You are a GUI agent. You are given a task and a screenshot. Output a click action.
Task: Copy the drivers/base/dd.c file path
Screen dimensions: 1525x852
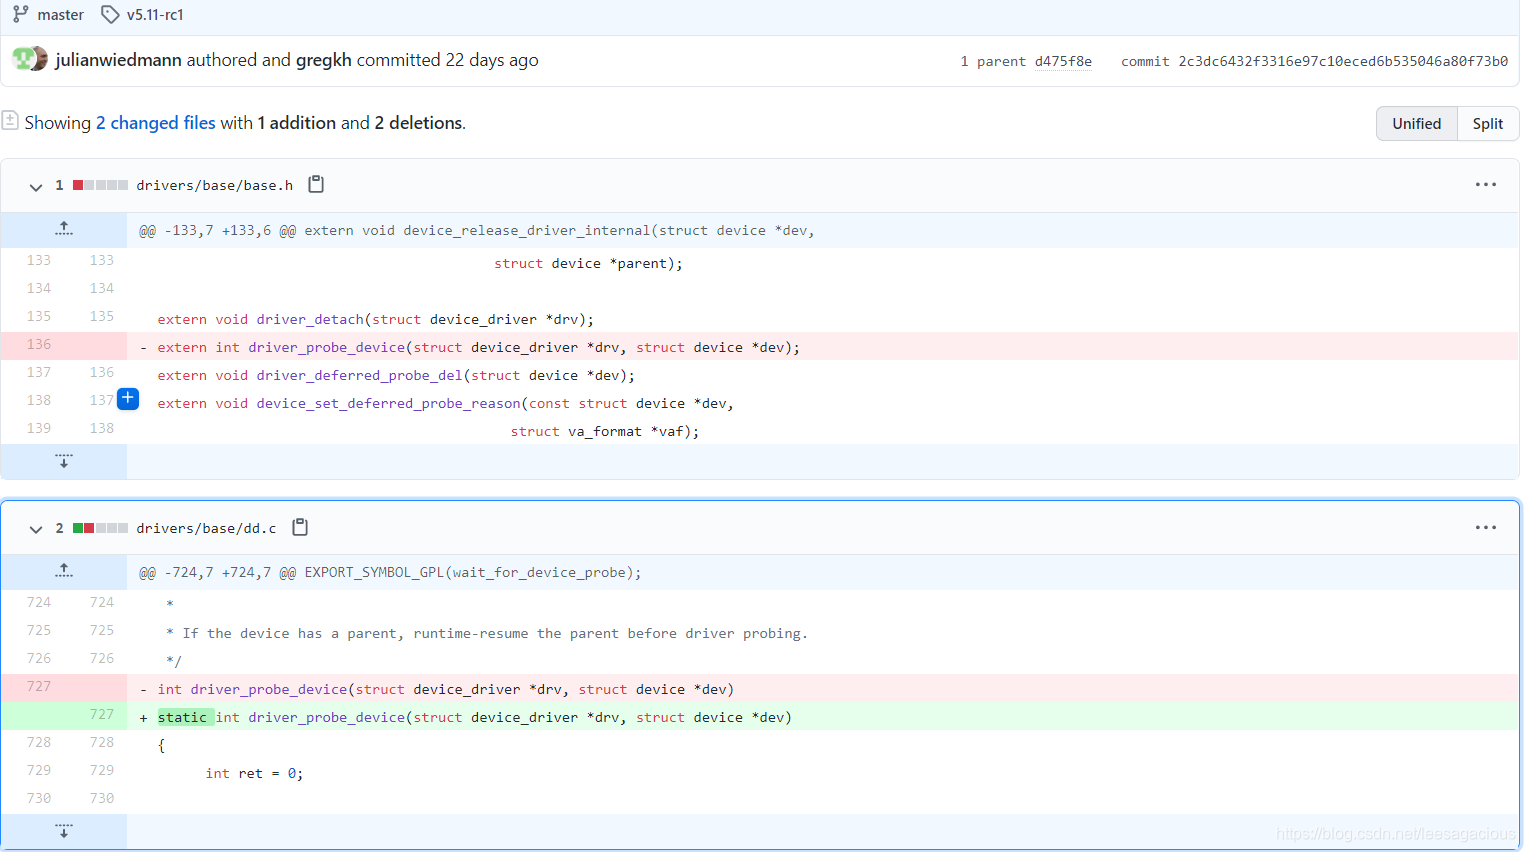300,527
